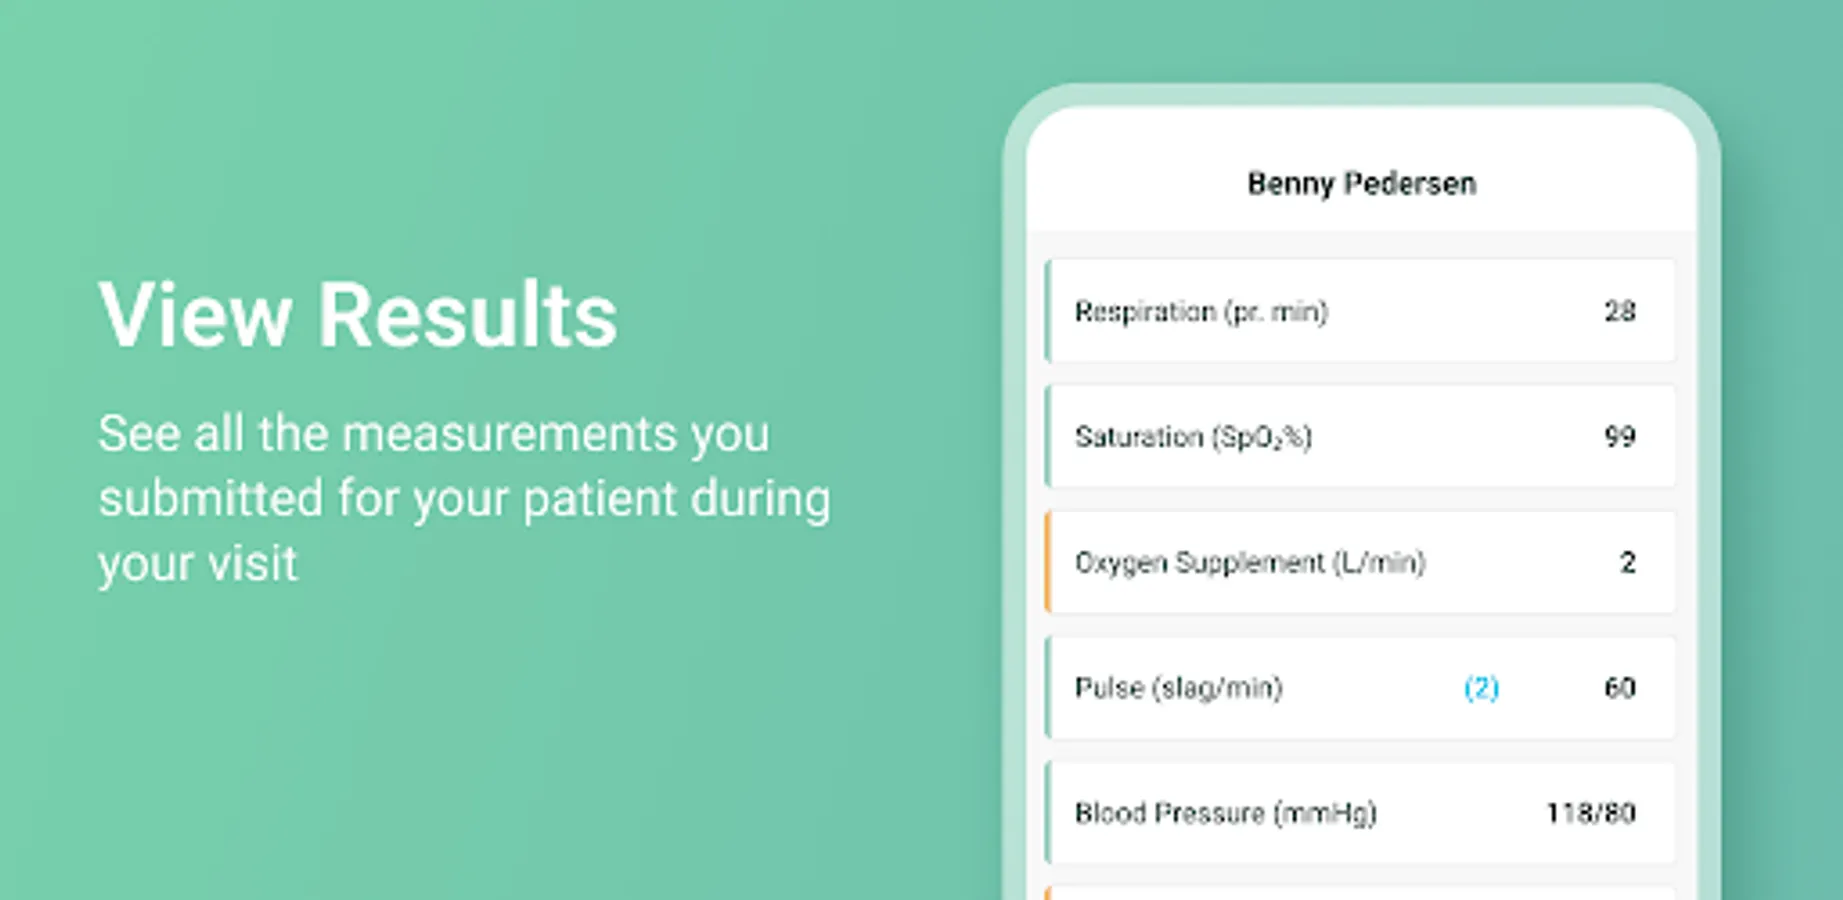Click green status bar on Respiration row
This screenshot has height=900, width=1843.
[x=1048, y=311]
